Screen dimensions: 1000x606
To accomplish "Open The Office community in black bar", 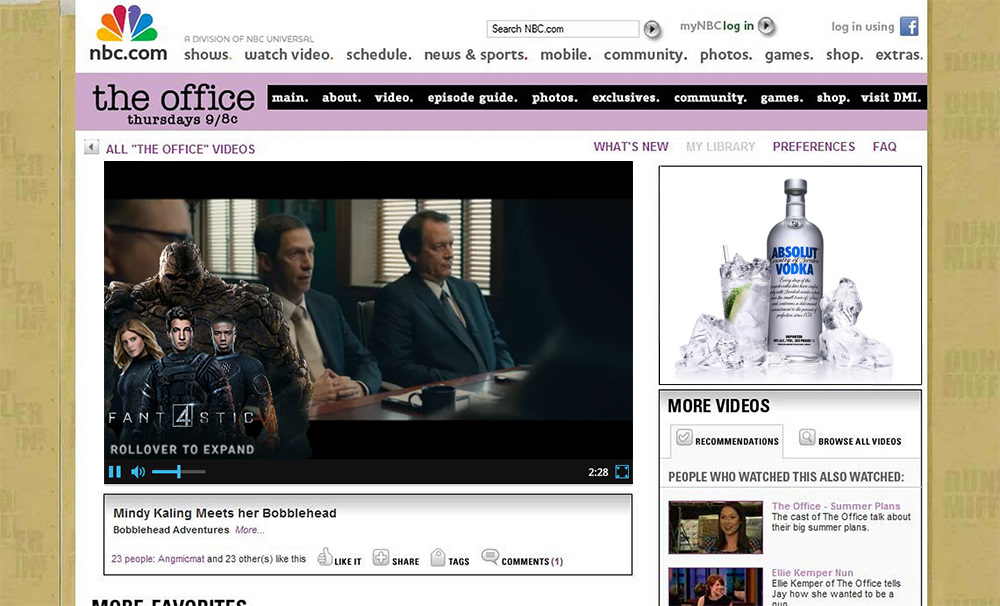I will [x=710, y=98].
